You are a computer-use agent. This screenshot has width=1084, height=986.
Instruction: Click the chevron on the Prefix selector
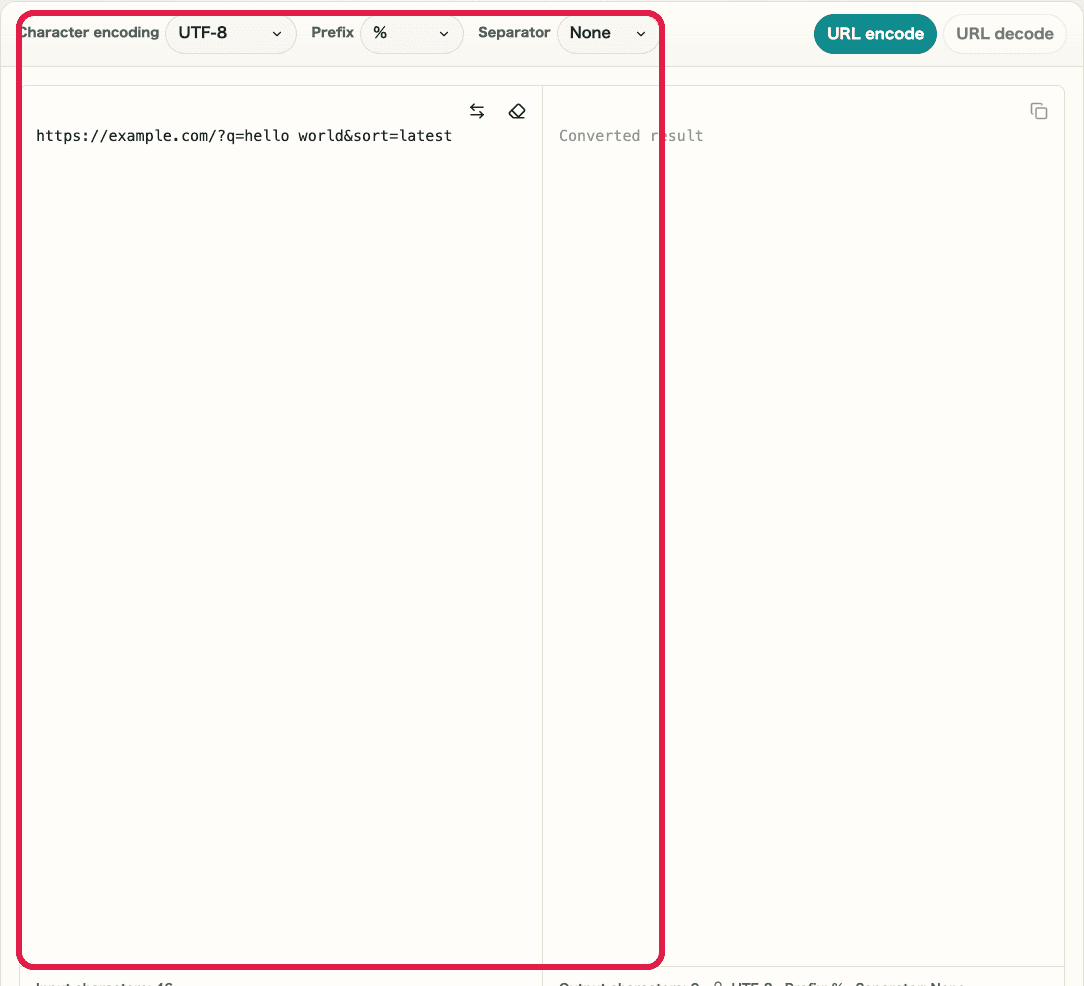pos(443,33)
